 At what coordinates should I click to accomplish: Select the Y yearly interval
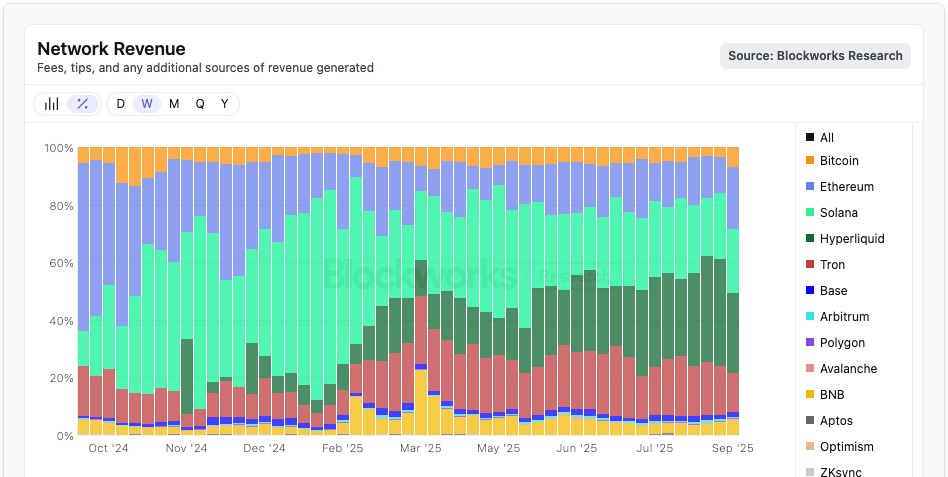point(224,104)
